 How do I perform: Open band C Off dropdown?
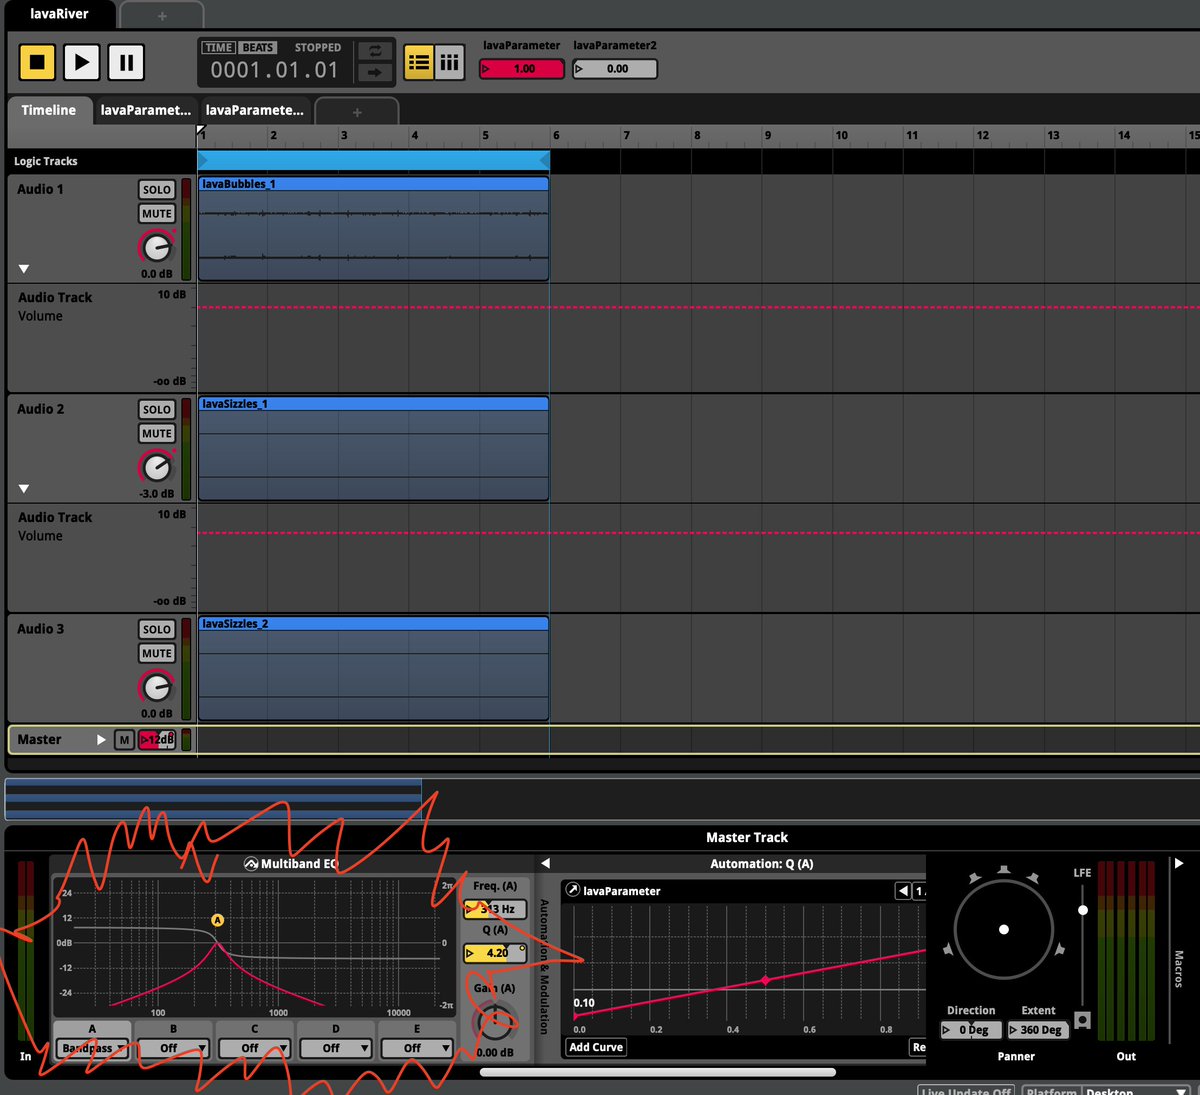click(254, 1048)
